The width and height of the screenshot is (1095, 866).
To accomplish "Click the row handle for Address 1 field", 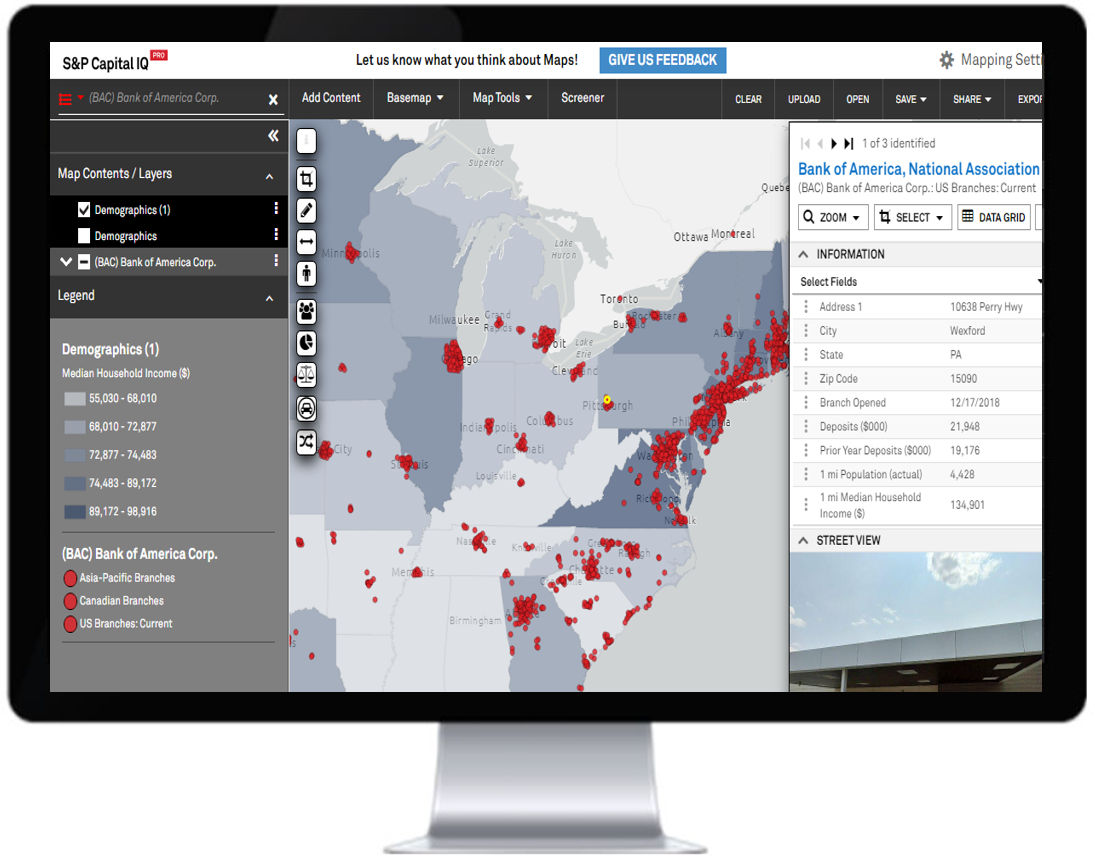I will pyautogui.click(x=806, y=307).
